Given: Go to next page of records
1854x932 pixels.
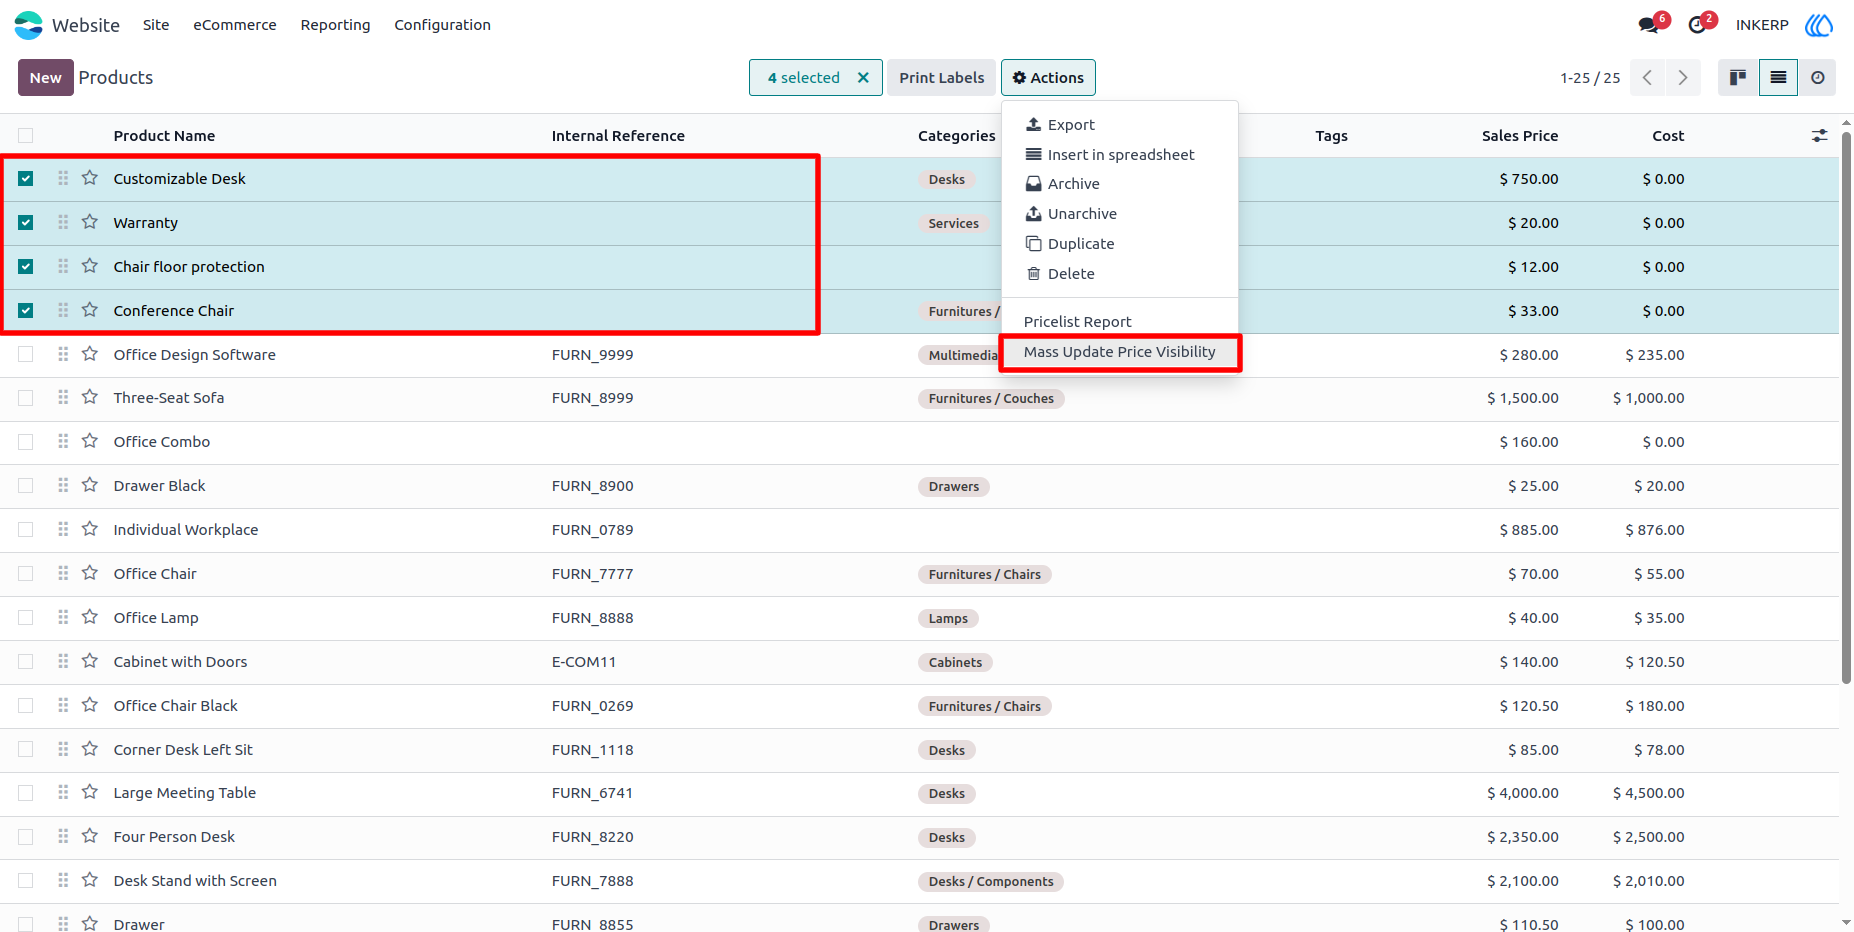Looking at the screenshot, I should point(1683,78).
